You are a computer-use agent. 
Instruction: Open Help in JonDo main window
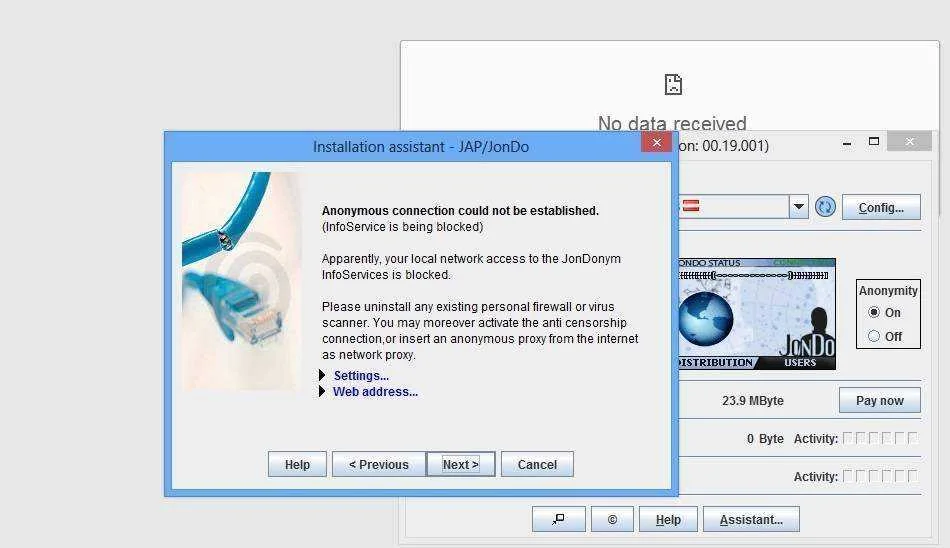pos(668,519)
